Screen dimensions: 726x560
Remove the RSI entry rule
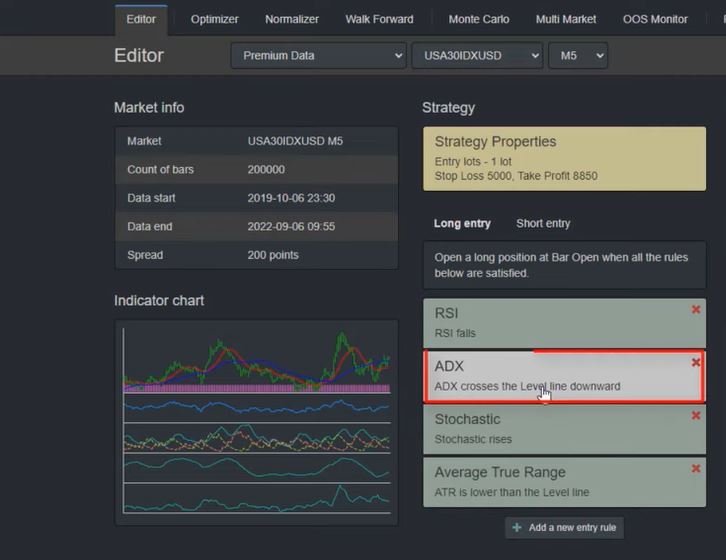click(696, 310)
